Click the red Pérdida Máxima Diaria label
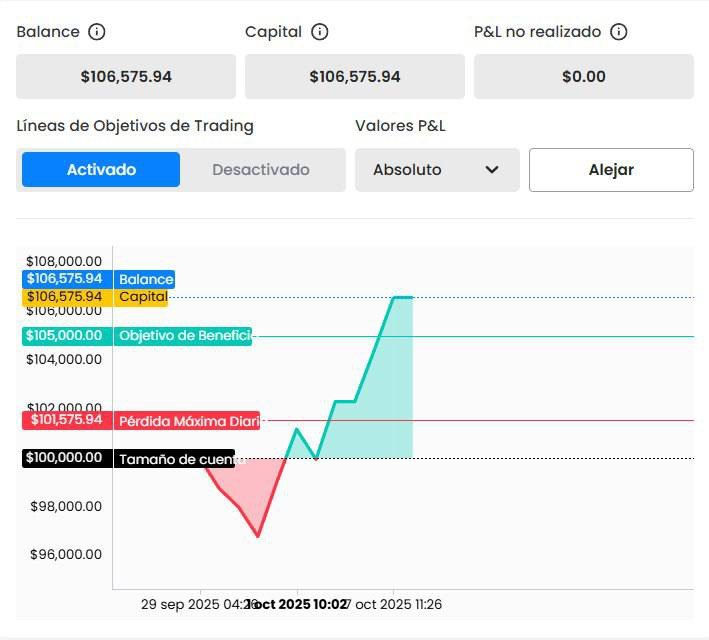This screenshot has width=709, height=640. click(188, 421)
